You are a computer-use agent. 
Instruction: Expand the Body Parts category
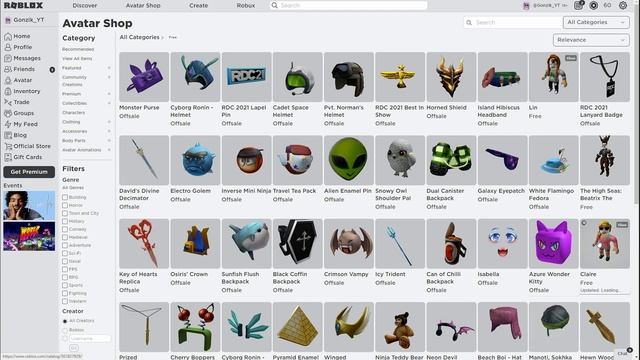coord(109,140)
